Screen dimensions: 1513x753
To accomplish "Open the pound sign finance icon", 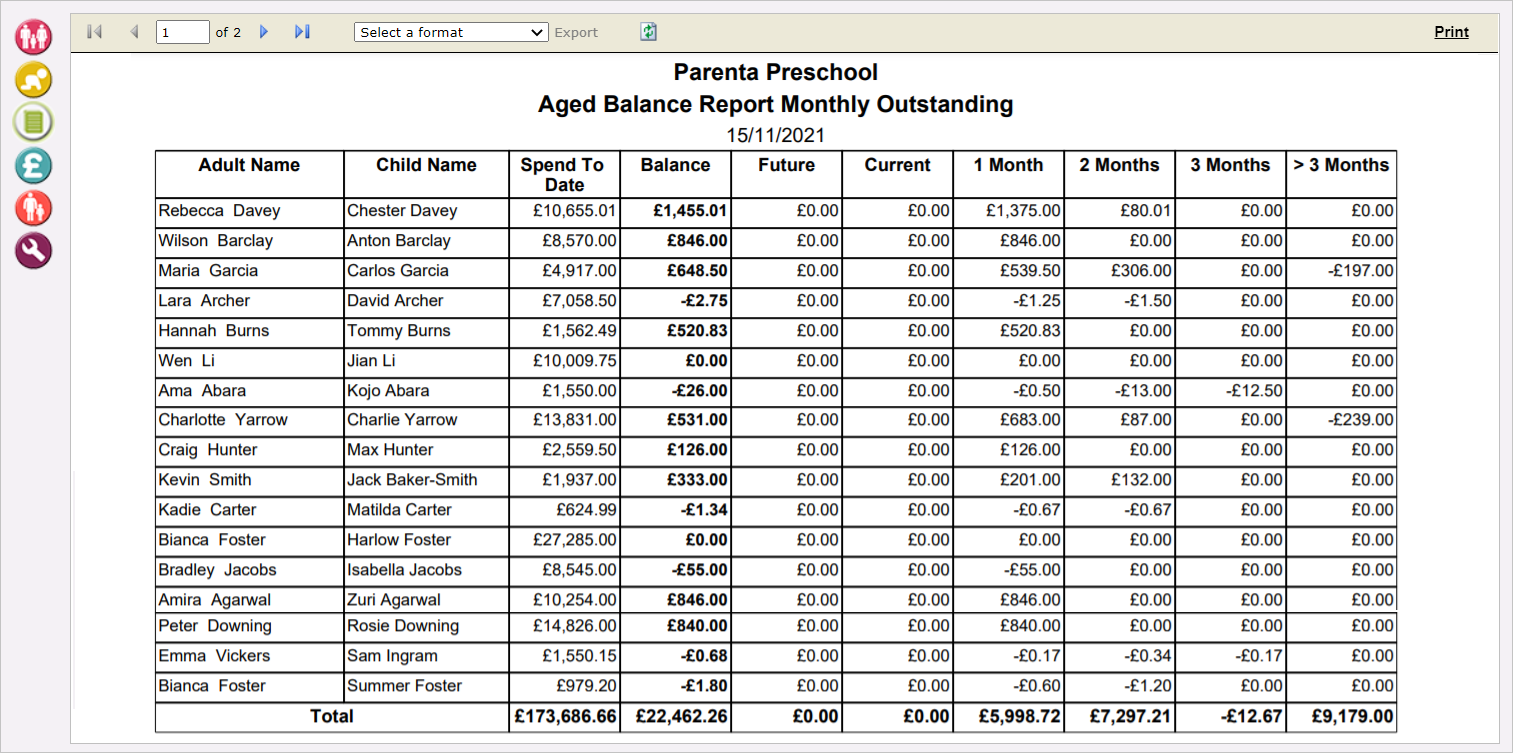I will tap(33, 165).
